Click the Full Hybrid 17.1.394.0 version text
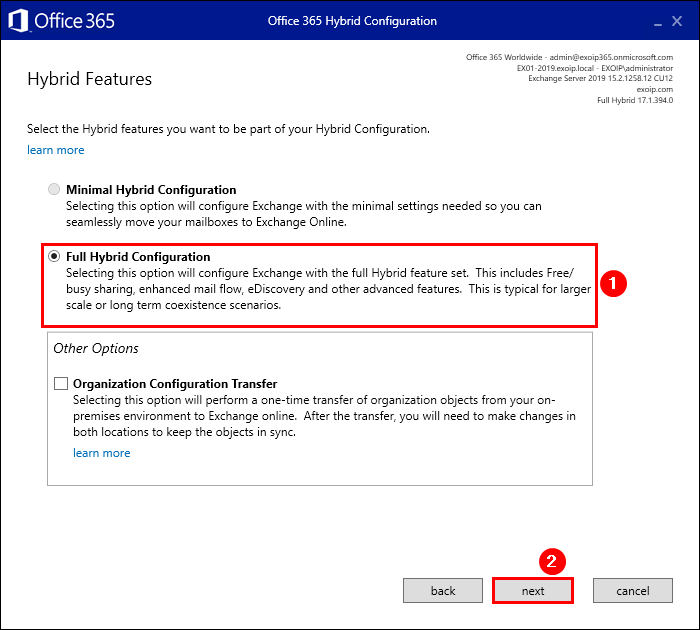The height and width of the screenshot is (630, 700). tap(634, 100)
